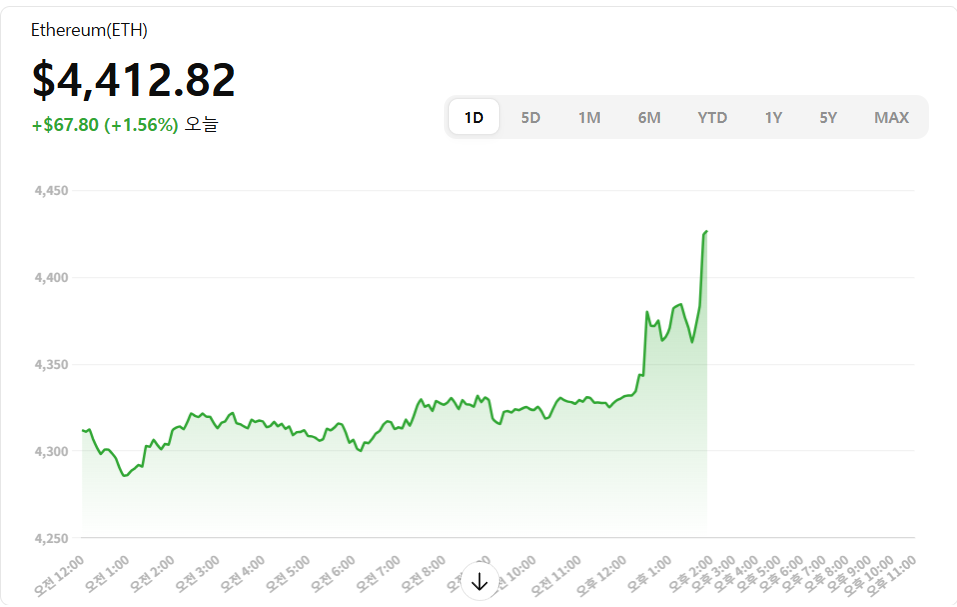Select the 1D time range tab
The width and height of the screenshot is (957, 607).
click(474, 117)
